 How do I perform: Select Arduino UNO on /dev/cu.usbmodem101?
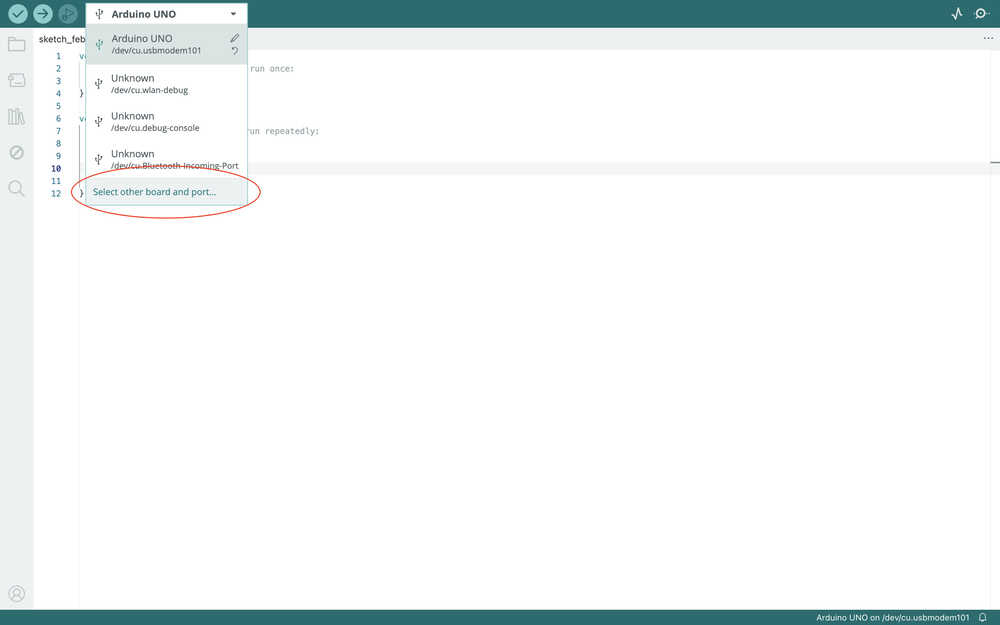(x=166, y=44)
